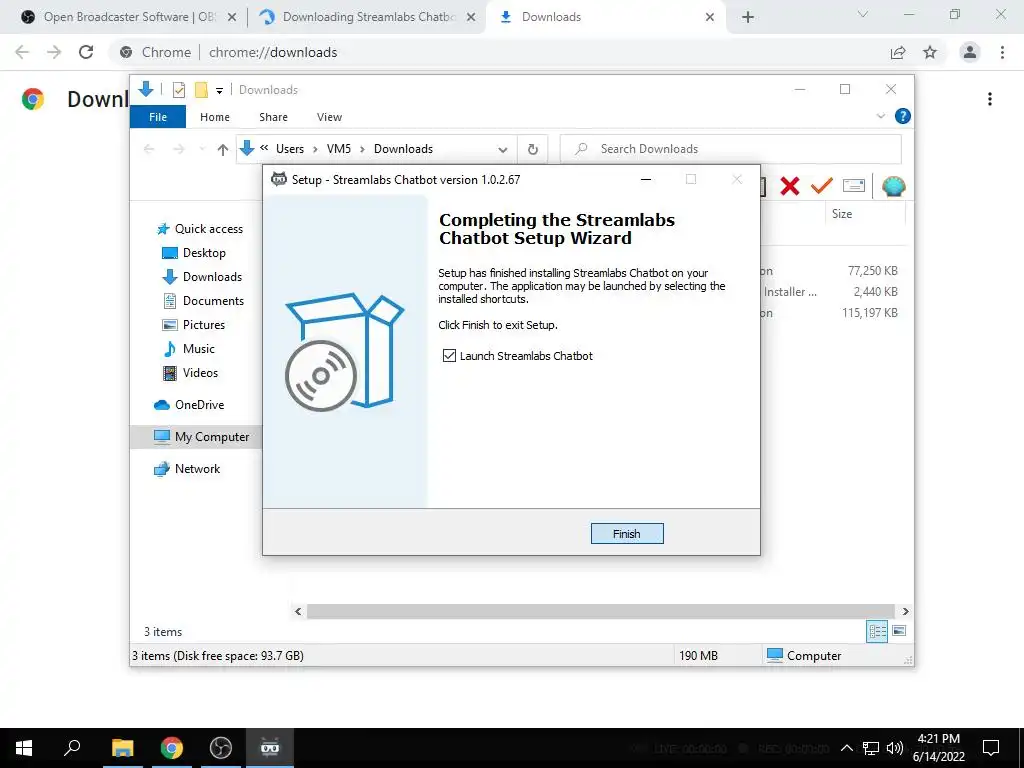Open File Explorer from taskbar

tap(122, 748)
